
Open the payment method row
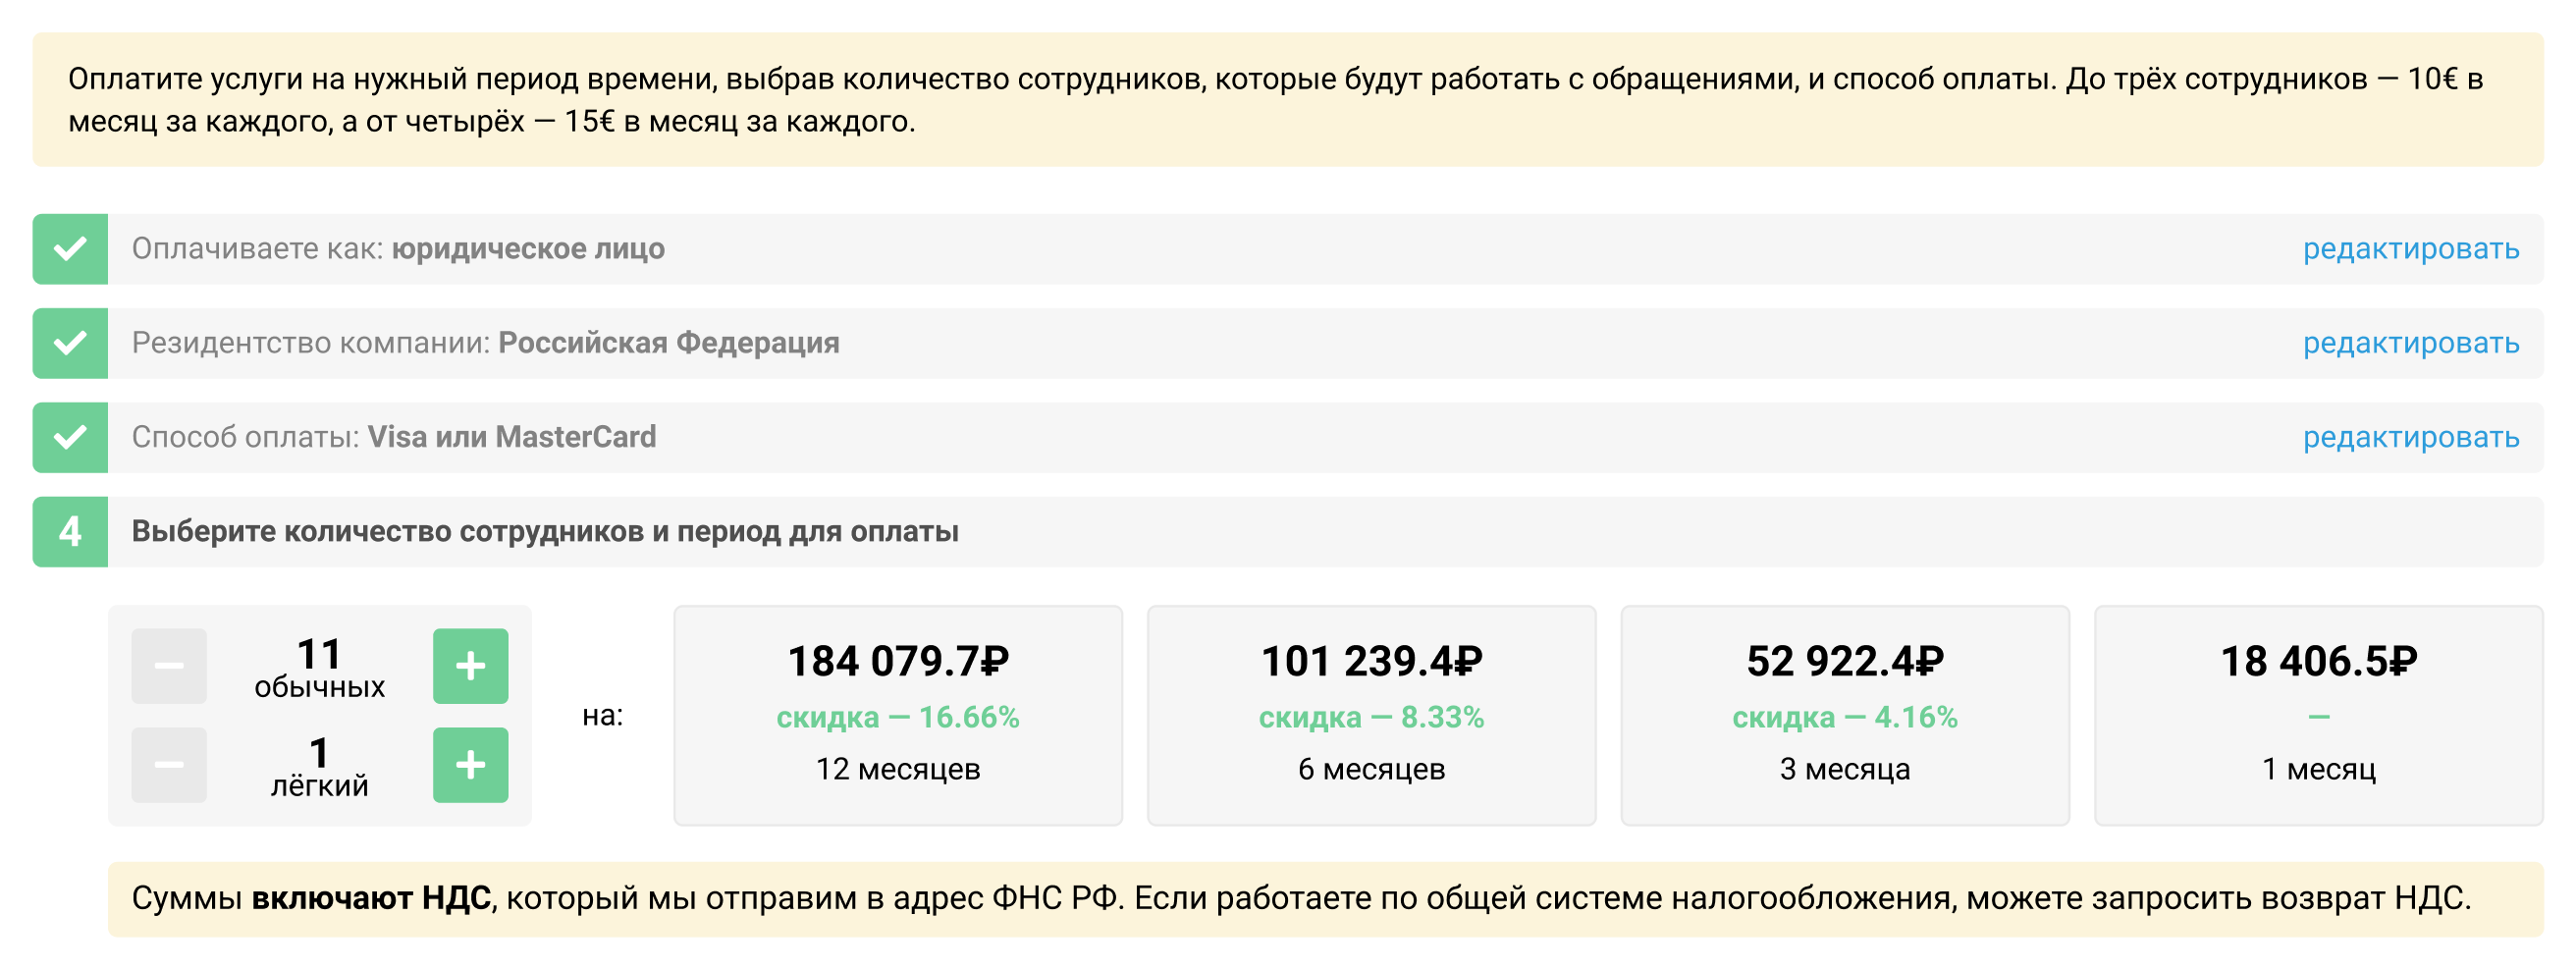click(x=1288, y=437)
